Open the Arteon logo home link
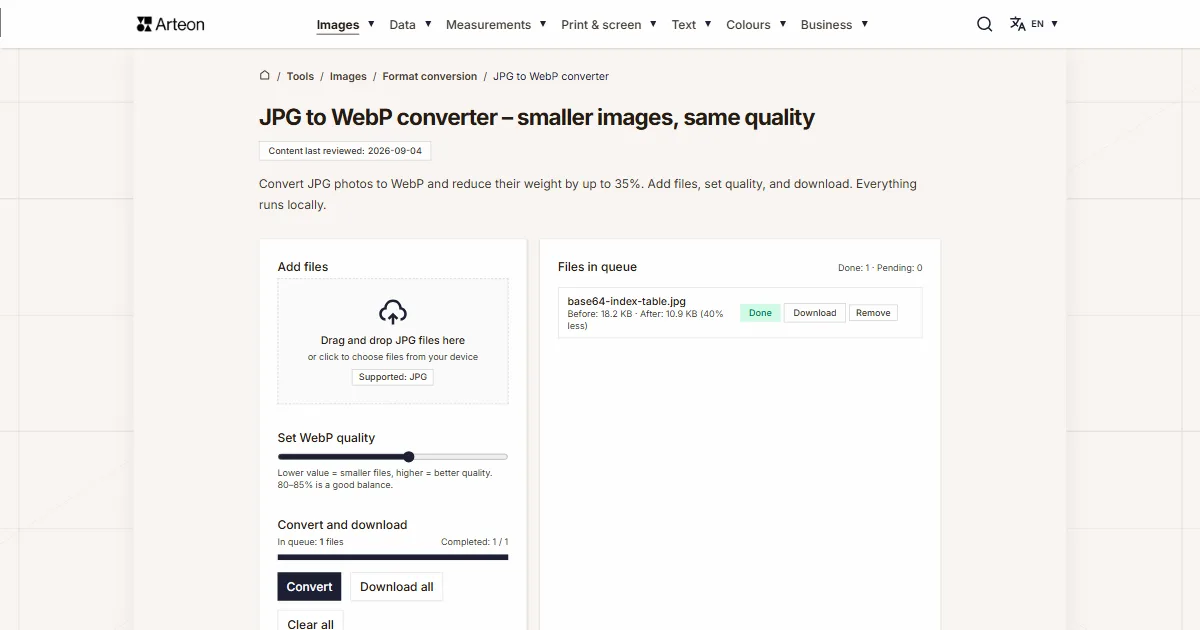The height and width of the screenshot is (630, 1200). click(171, 24)
